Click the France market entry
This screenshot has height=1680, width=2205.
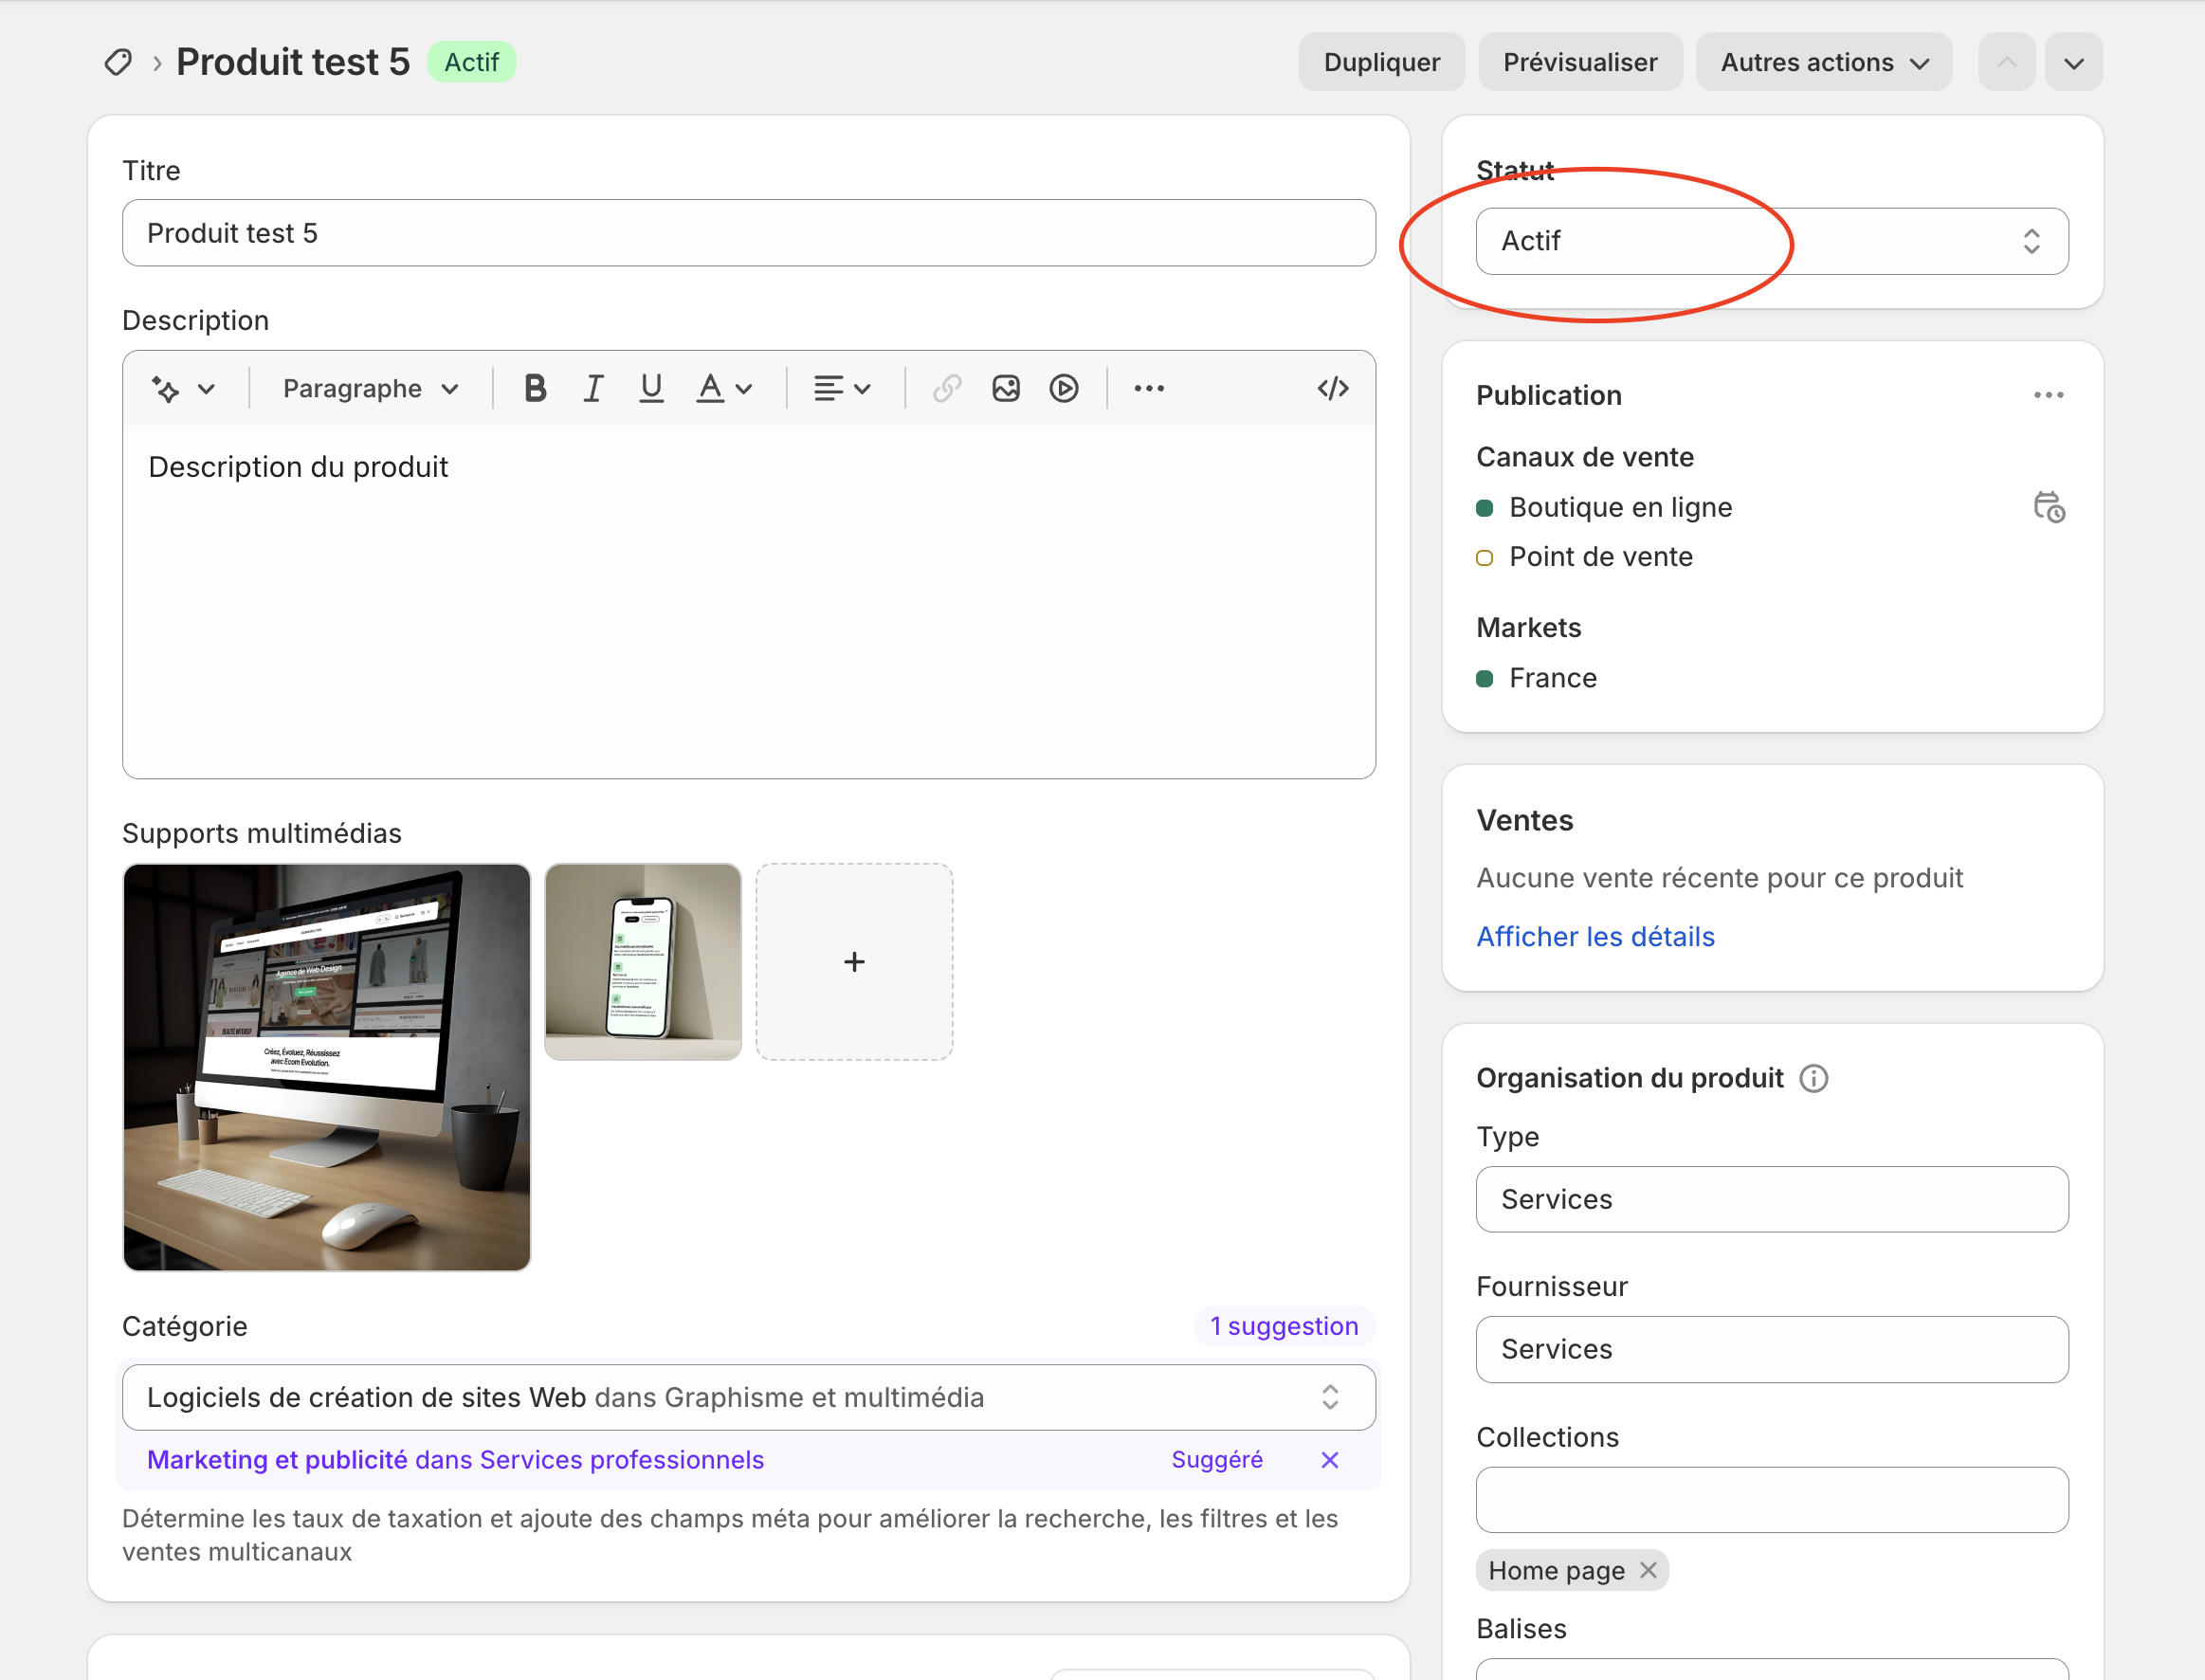tap(1552, 678)
